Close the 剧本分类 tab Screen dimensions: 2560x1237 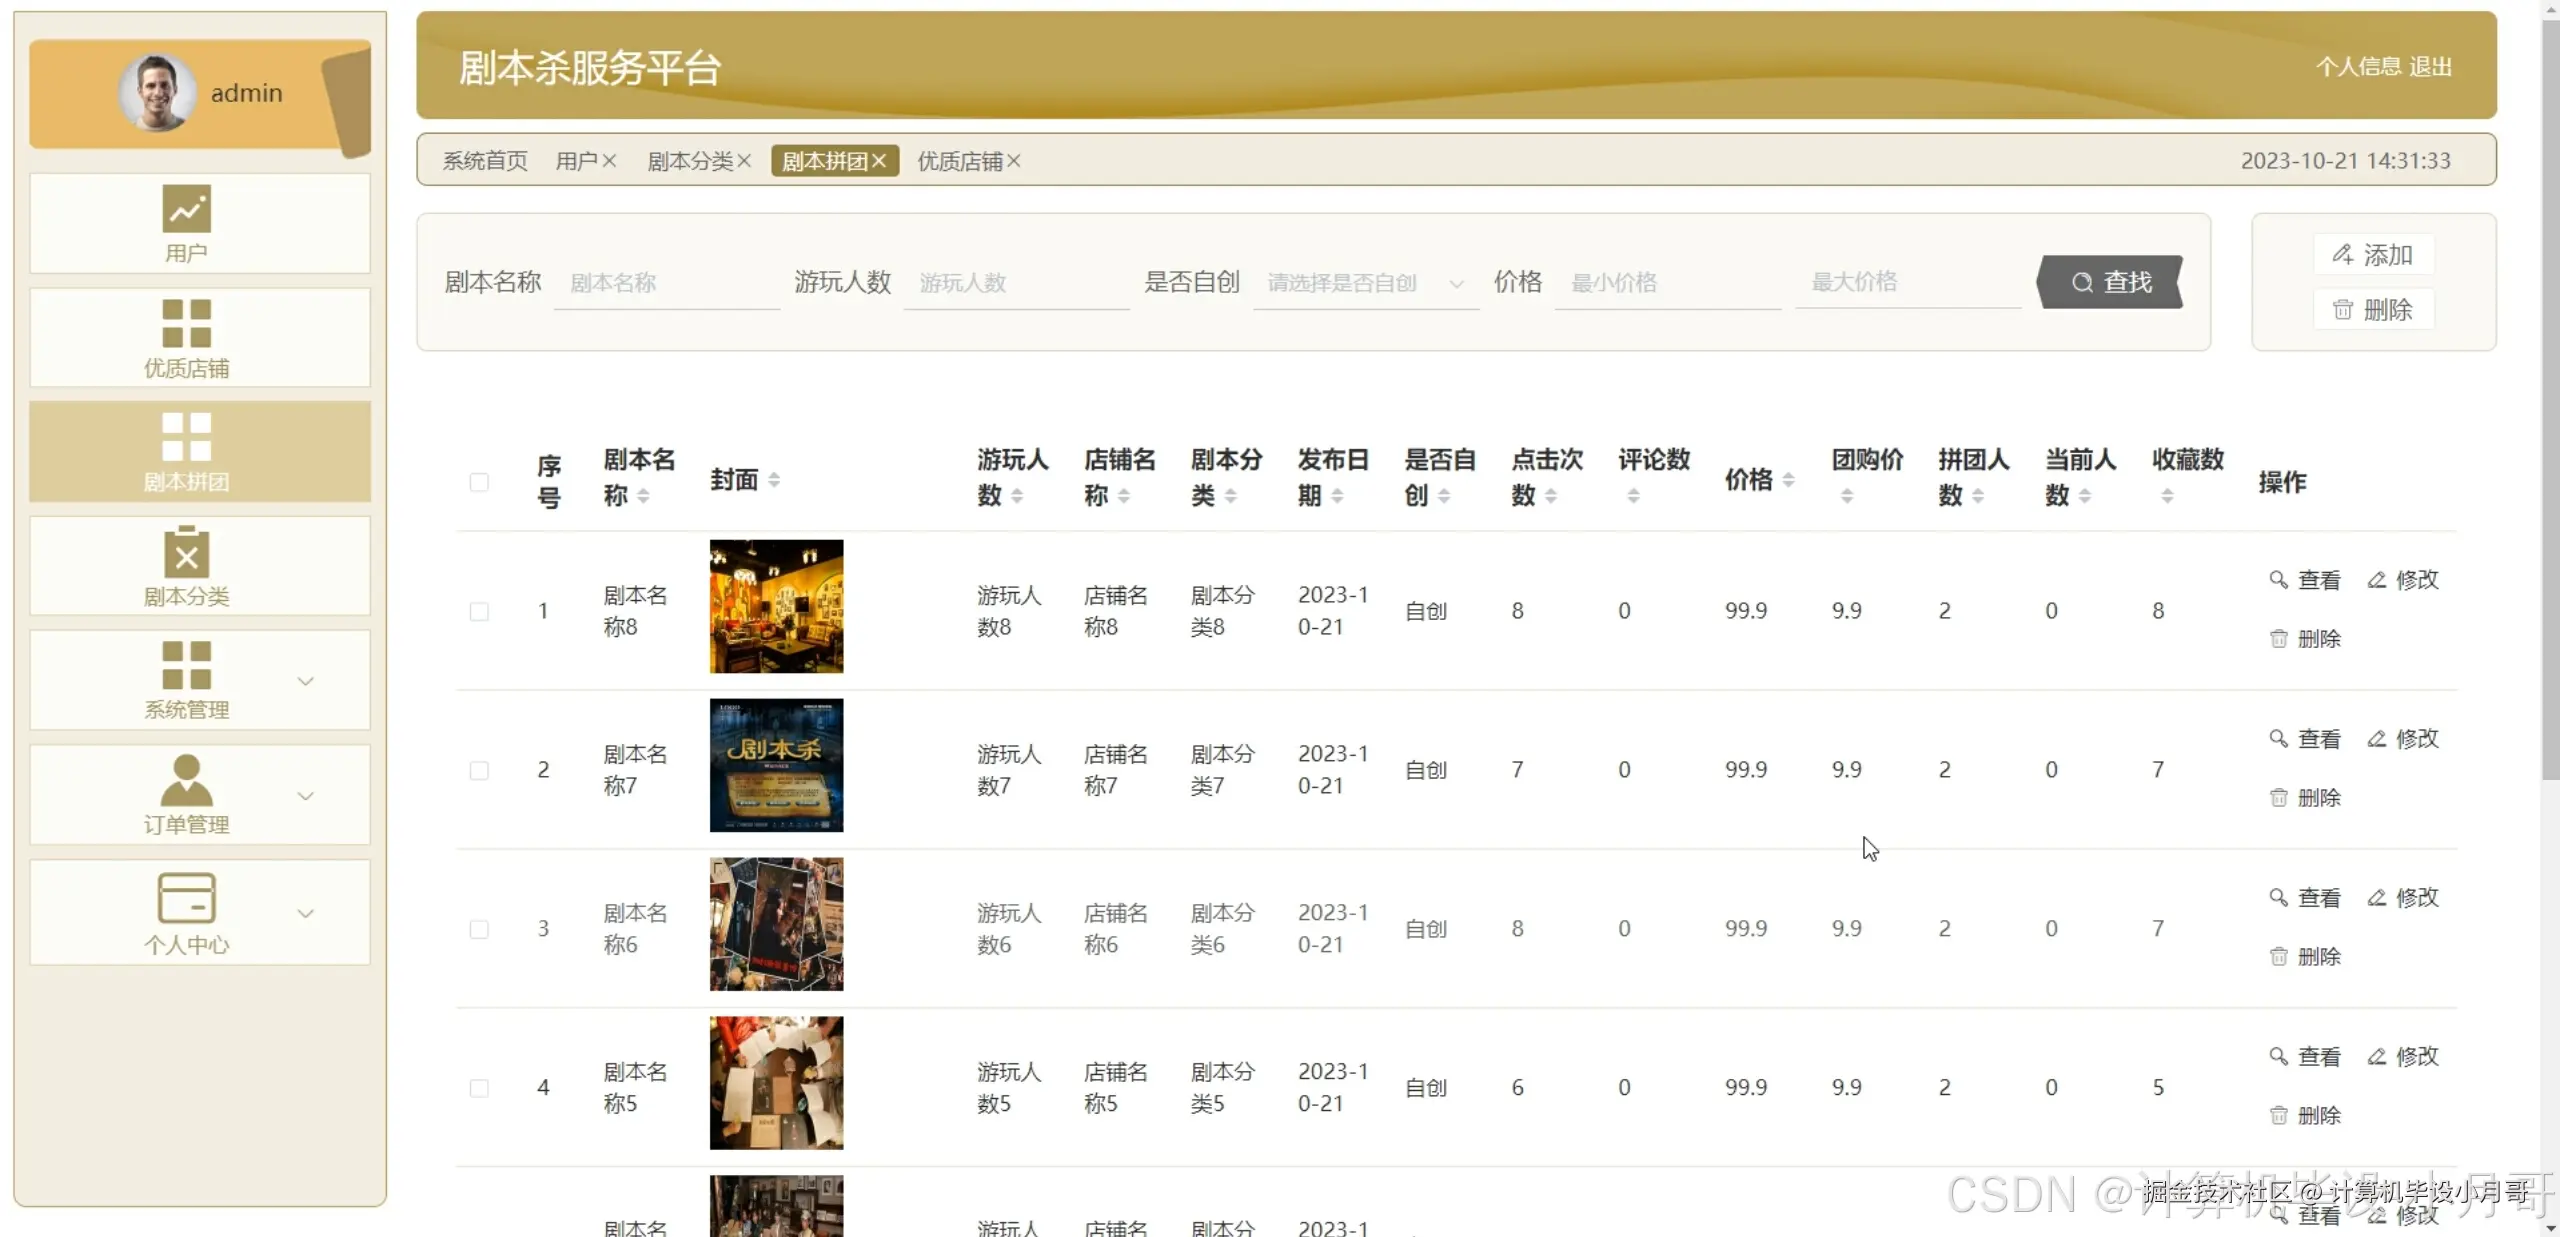(x=744, y=161)
